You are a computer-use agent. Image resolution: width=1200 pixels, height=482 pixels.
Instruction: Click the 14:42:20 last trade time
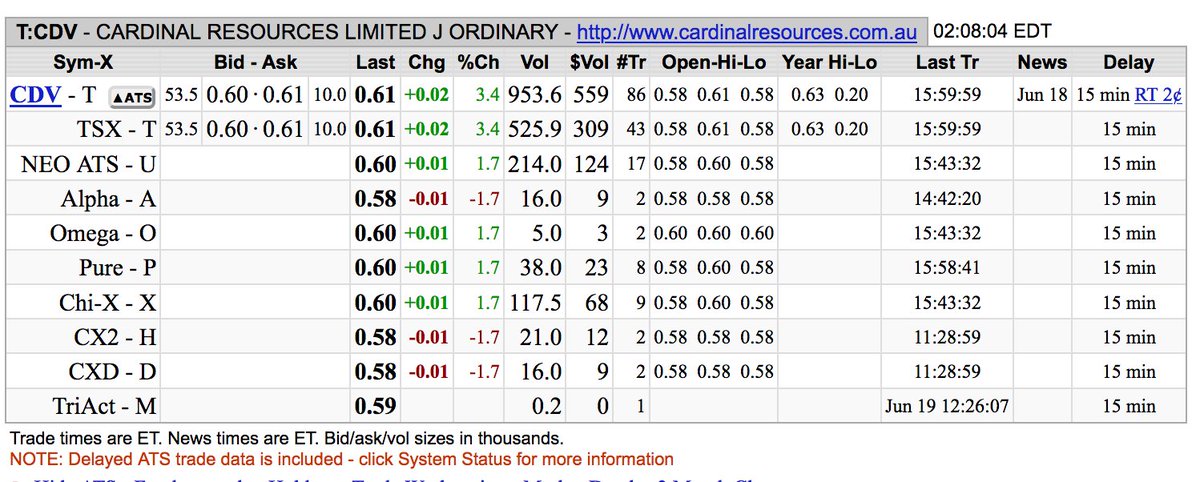[x=947, y=199]
